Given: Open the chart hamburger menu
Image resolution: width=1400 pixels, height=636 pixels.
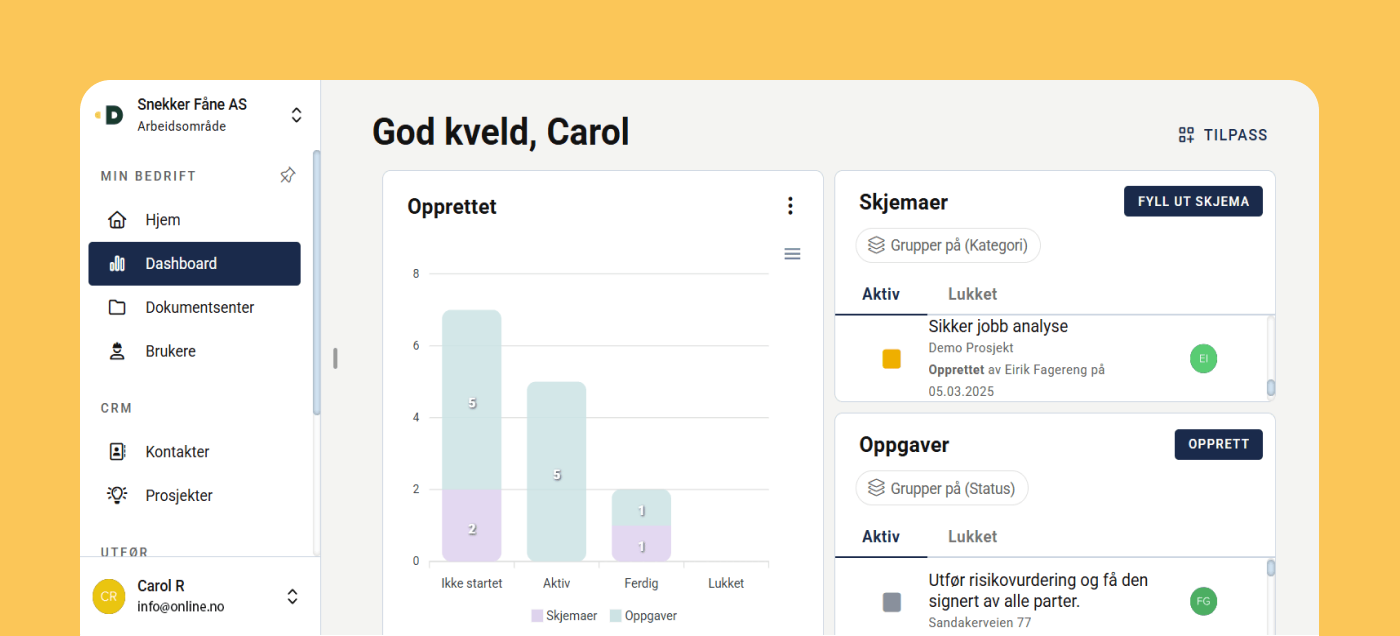Looking at the screenshot, I should (792, 254).
